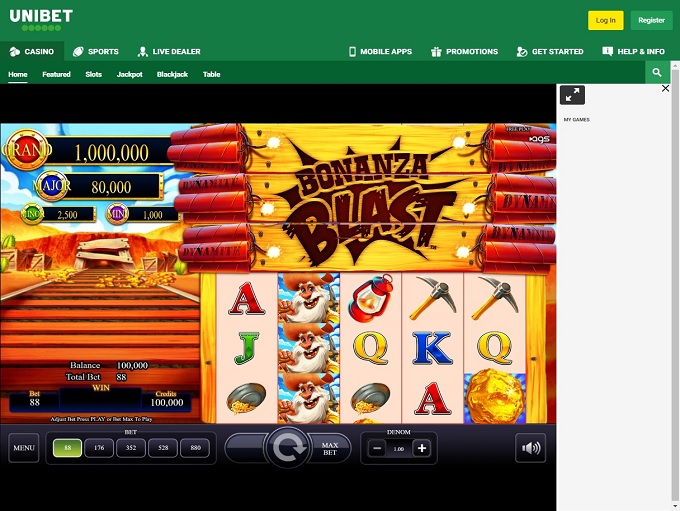
Task: Select the 176 bet amount
Action: [99, 448]
